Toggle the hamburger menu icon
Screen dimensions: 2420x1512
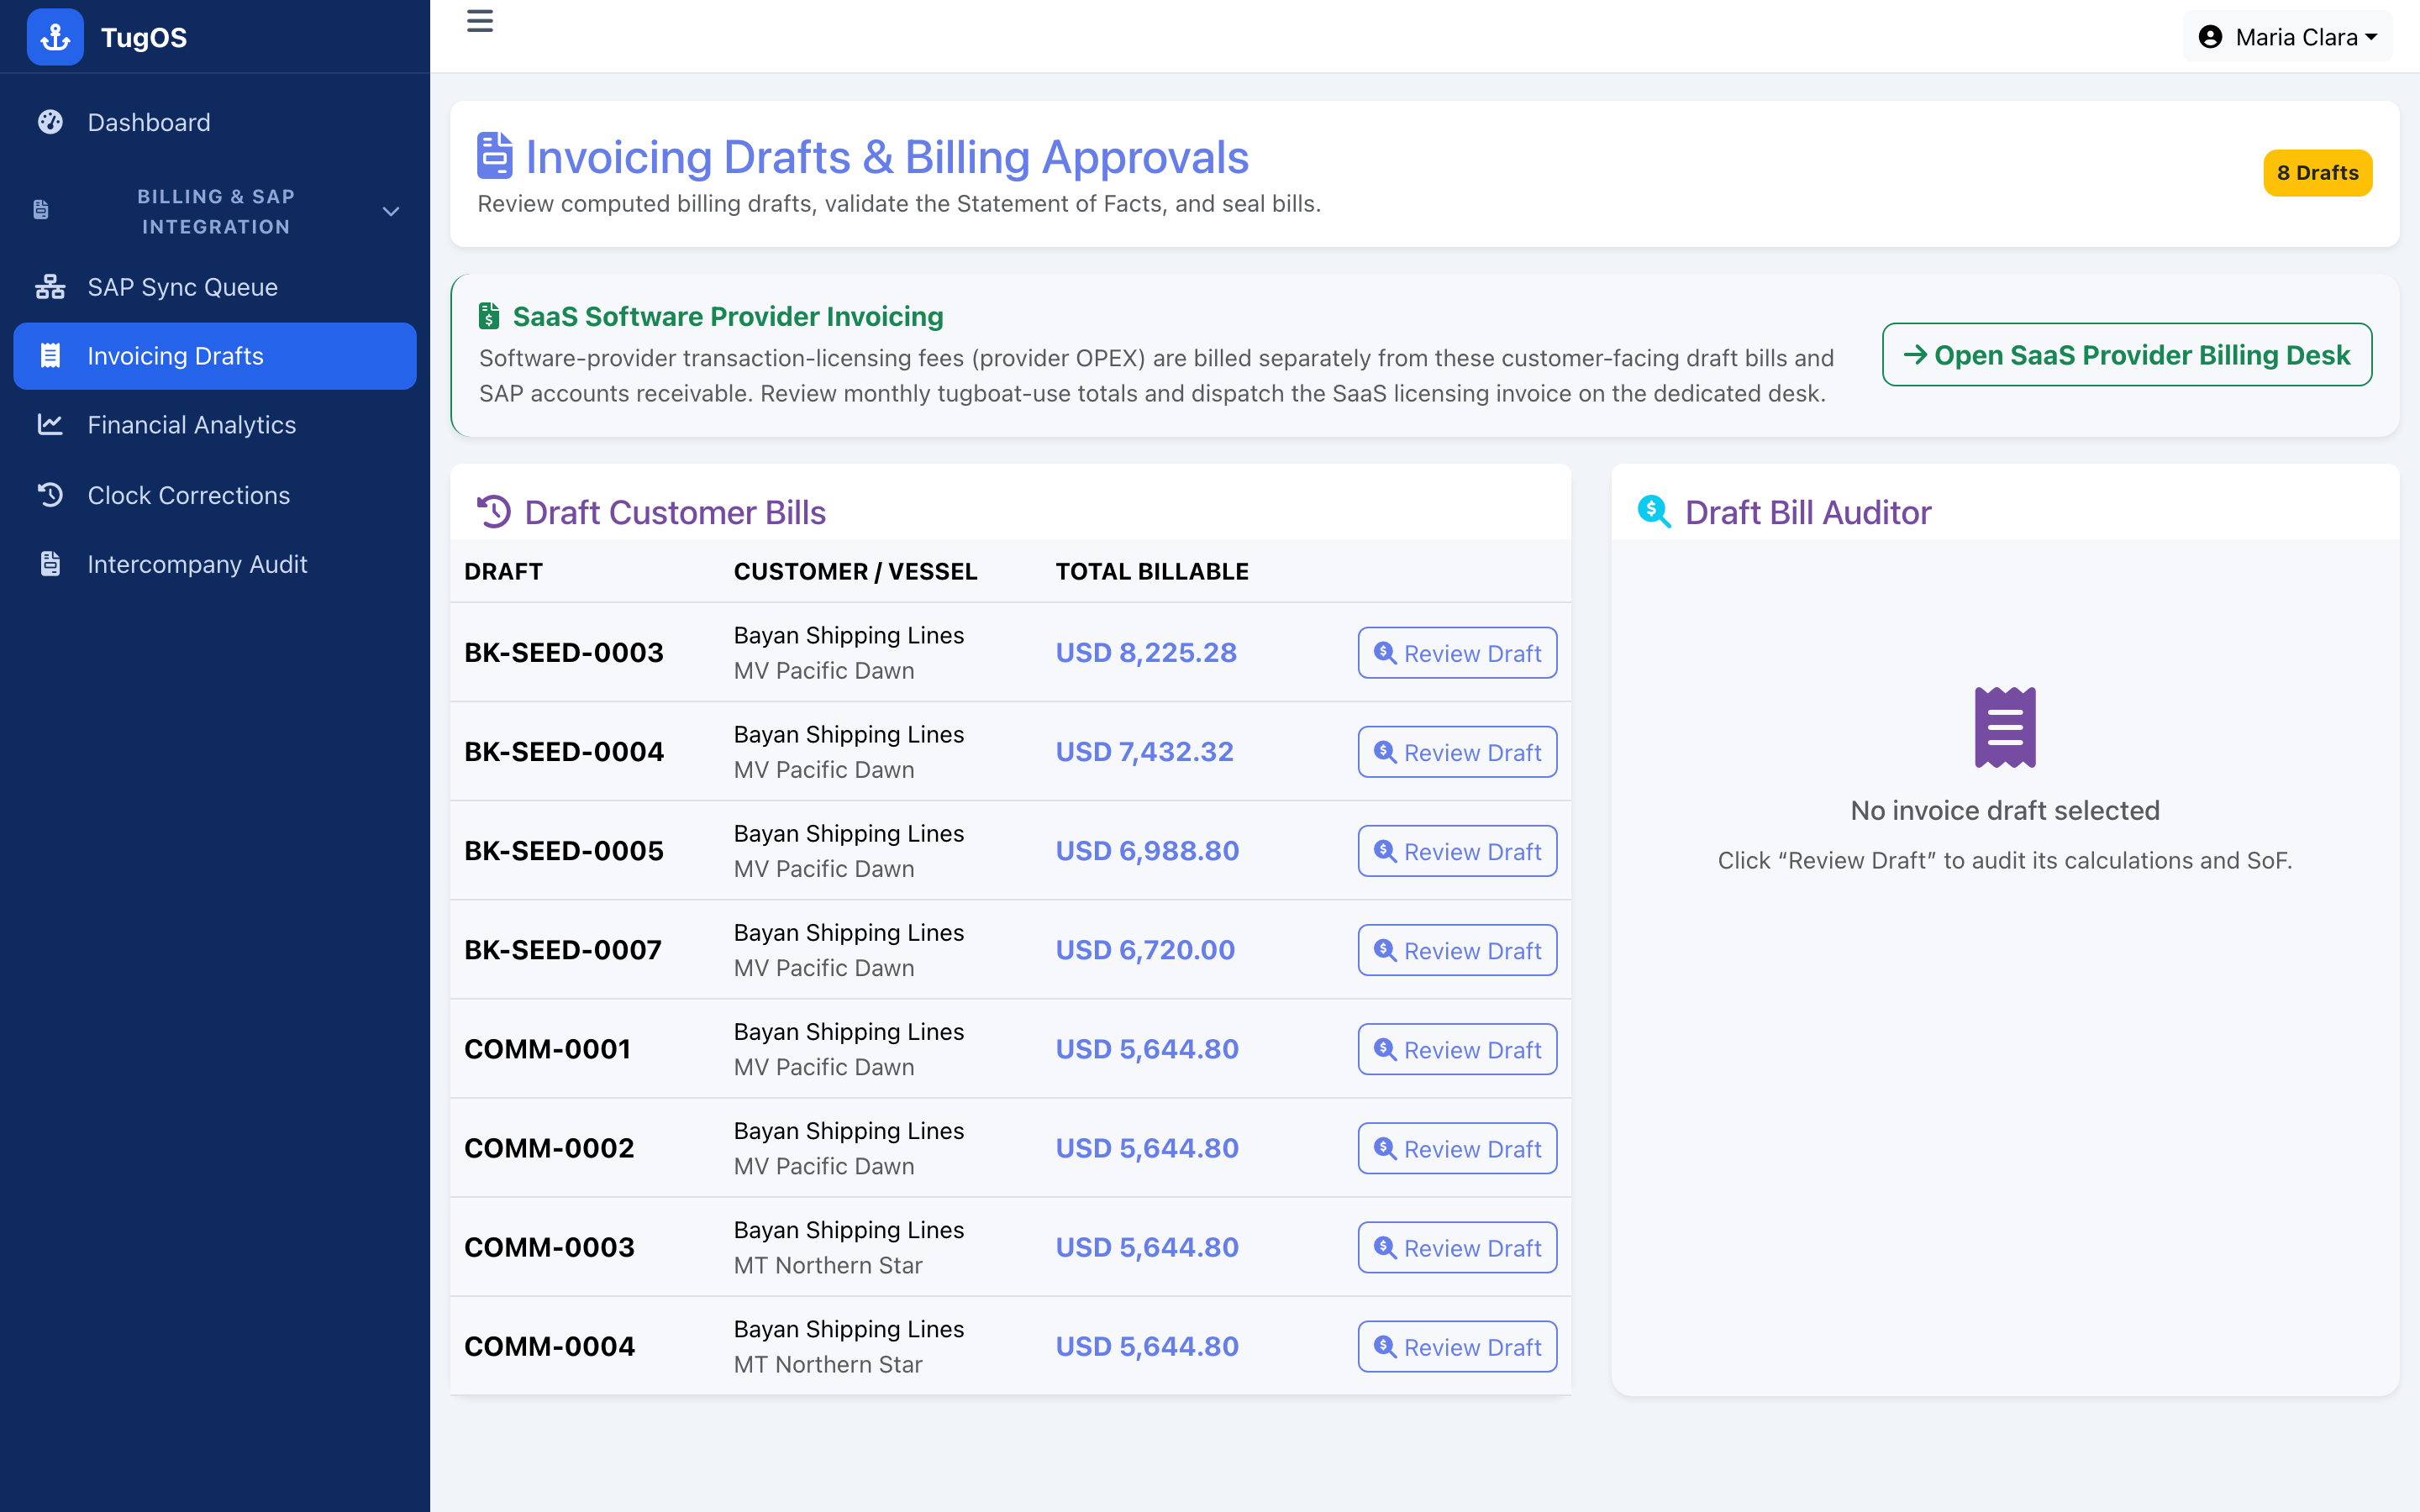point(480,21)
